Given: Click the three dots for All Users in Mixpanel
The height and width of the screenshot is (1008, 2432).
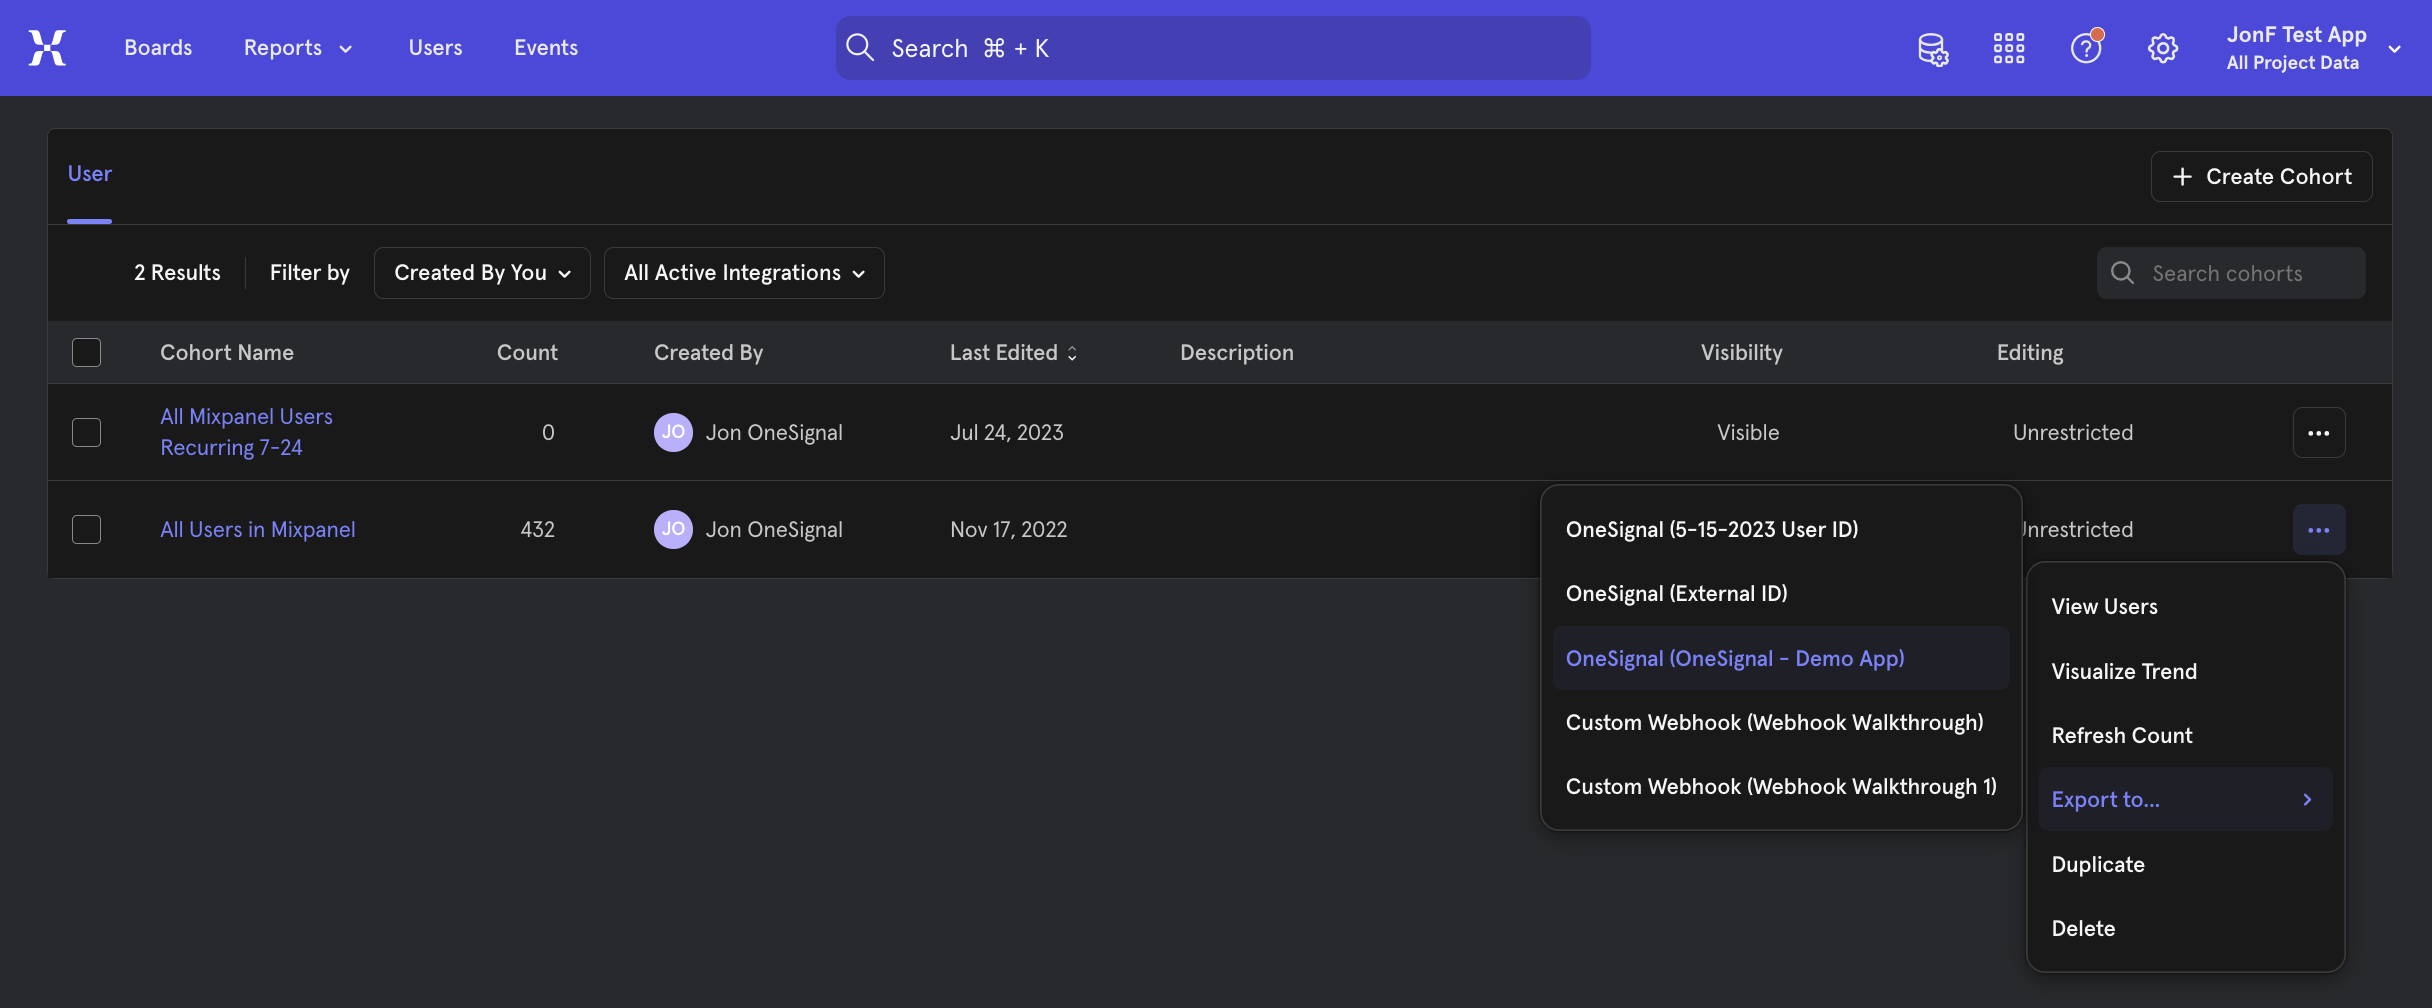Looking at the screenshot, I should (x=2318, y=530).
